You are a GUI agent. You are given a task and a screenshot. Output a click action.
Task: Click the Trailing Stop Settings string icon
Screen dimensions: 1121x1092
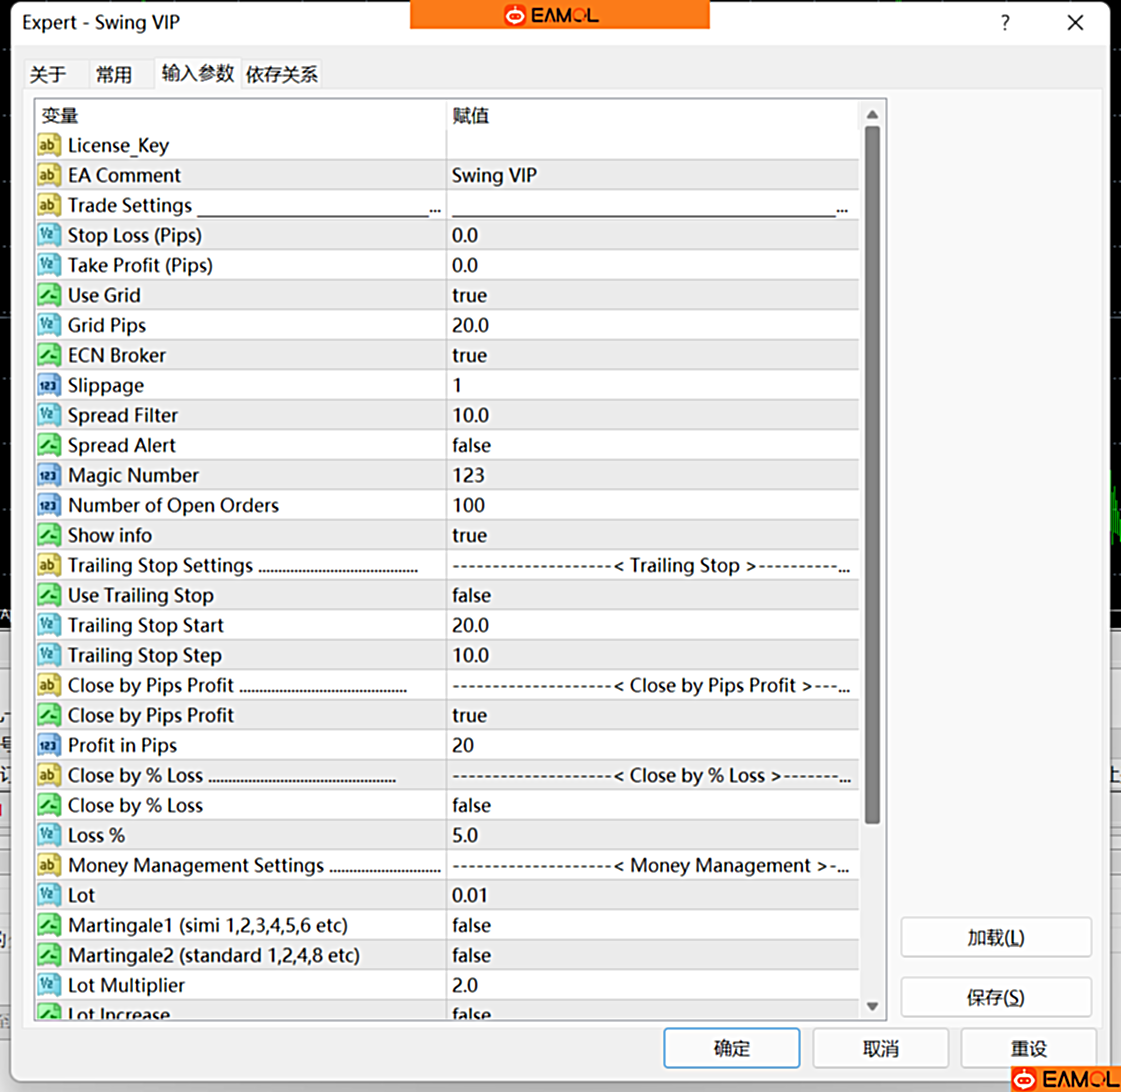click(49, 566)
